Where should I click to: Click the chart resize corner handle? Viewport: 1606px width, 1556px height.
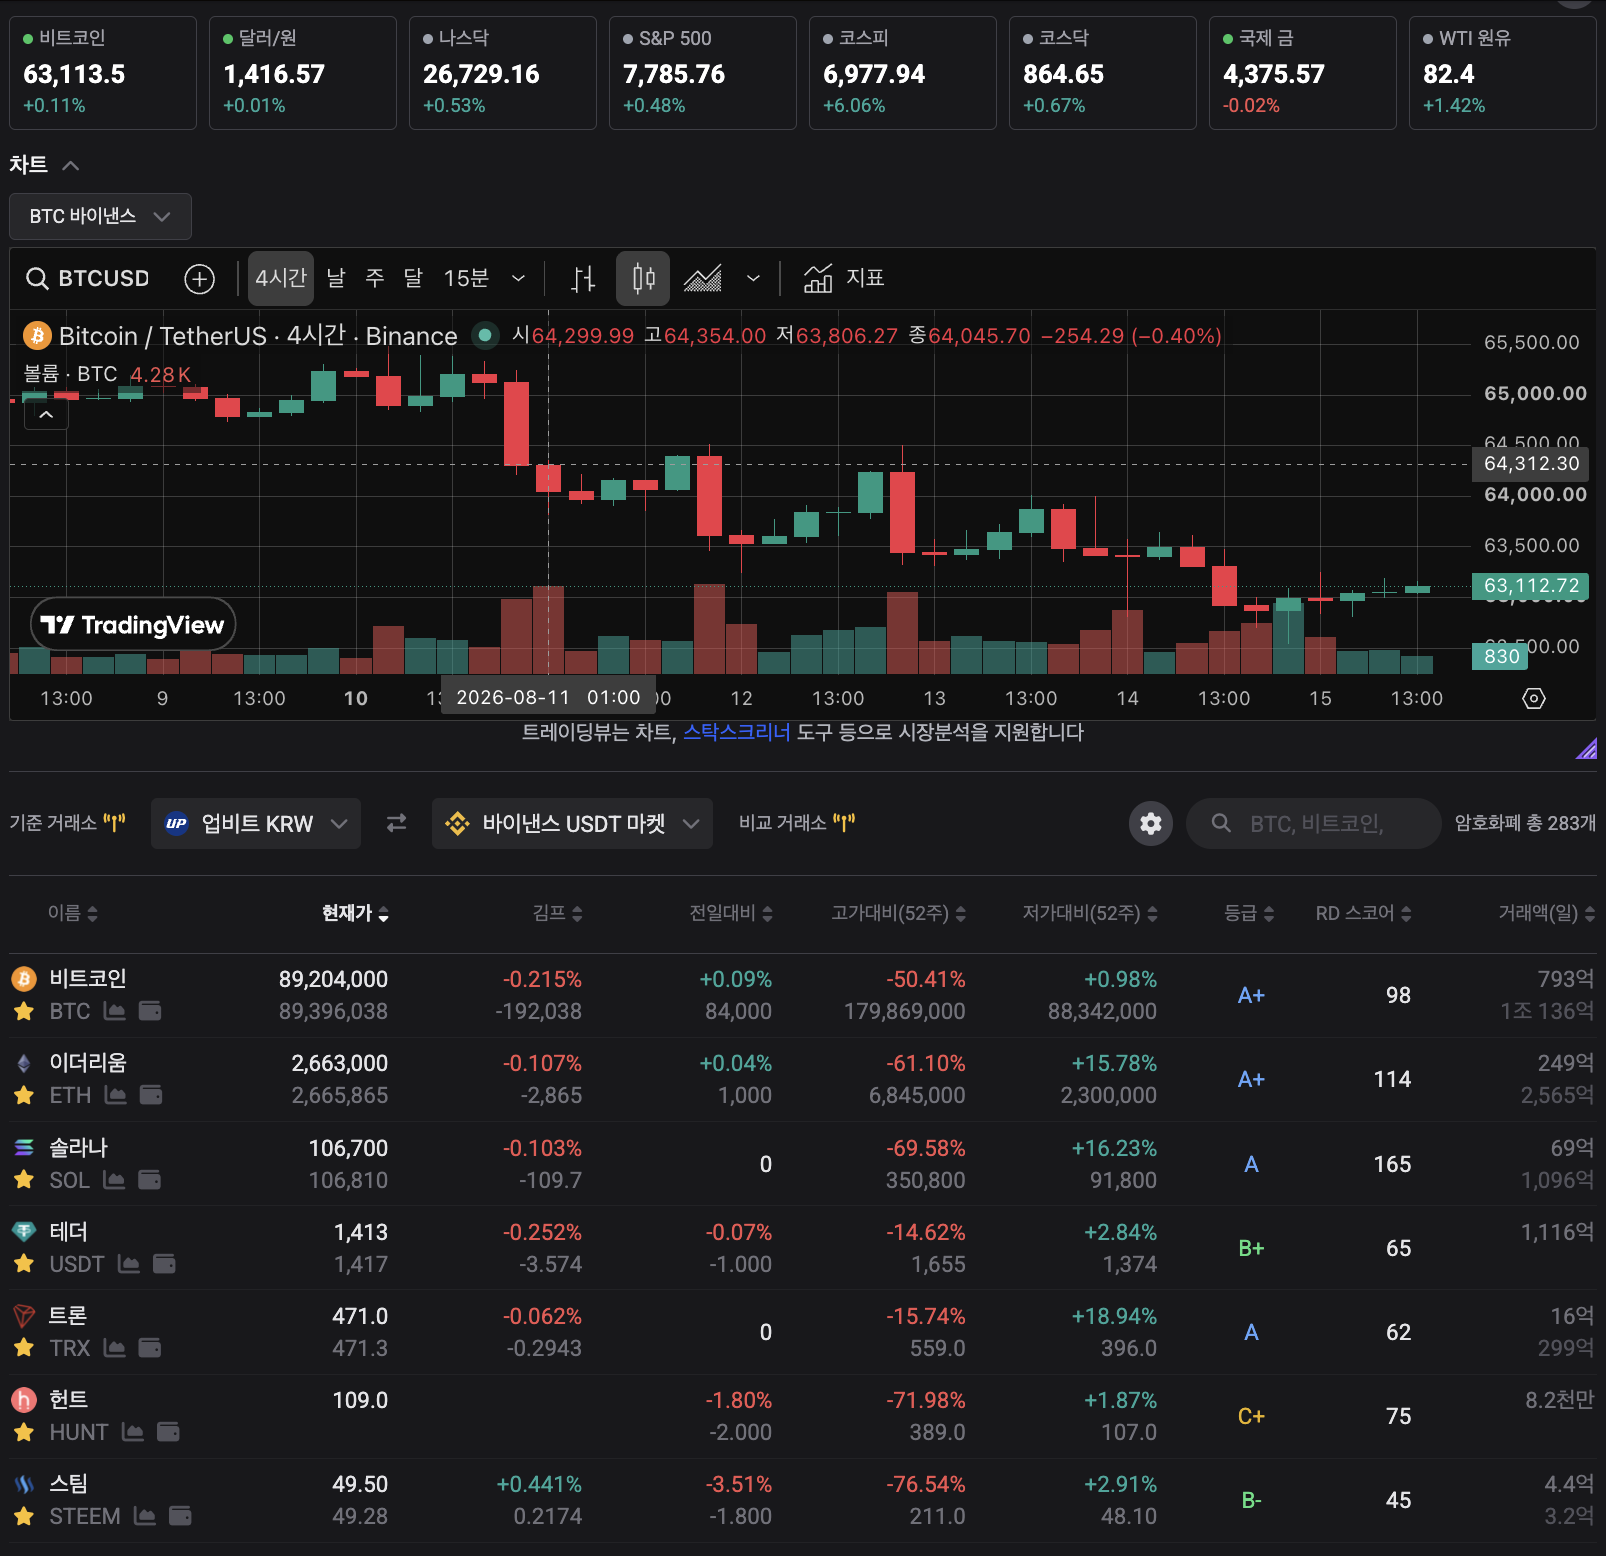pos(1586,748)
